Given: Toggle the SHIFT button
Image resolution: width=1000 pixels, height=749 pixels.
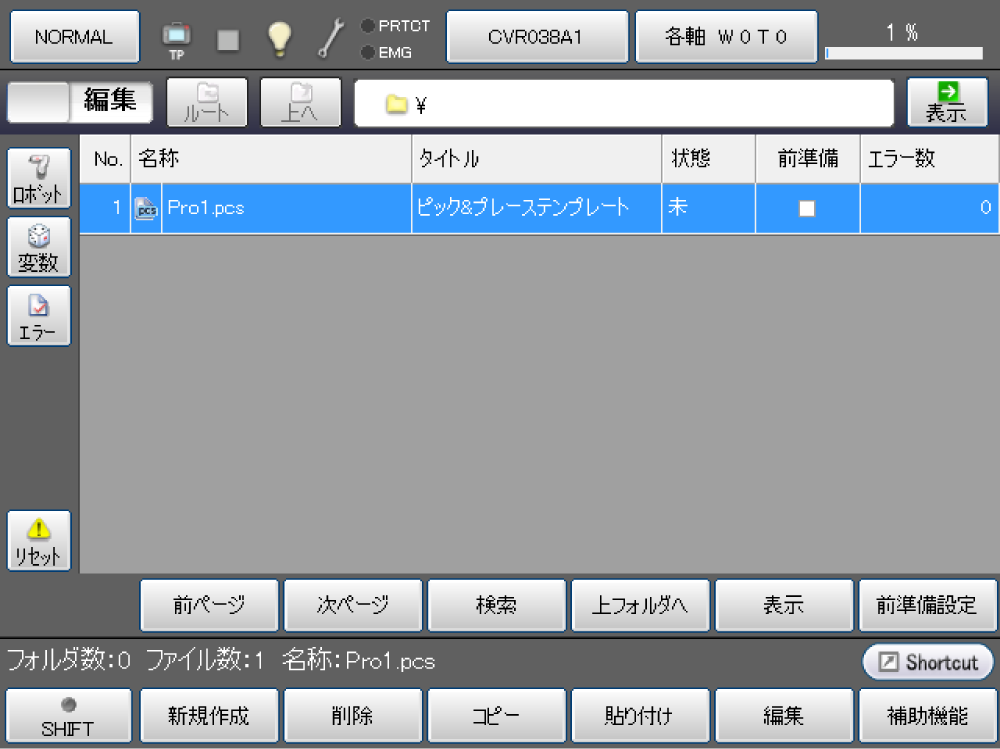Looking at the screenshot, I should 68,716.
